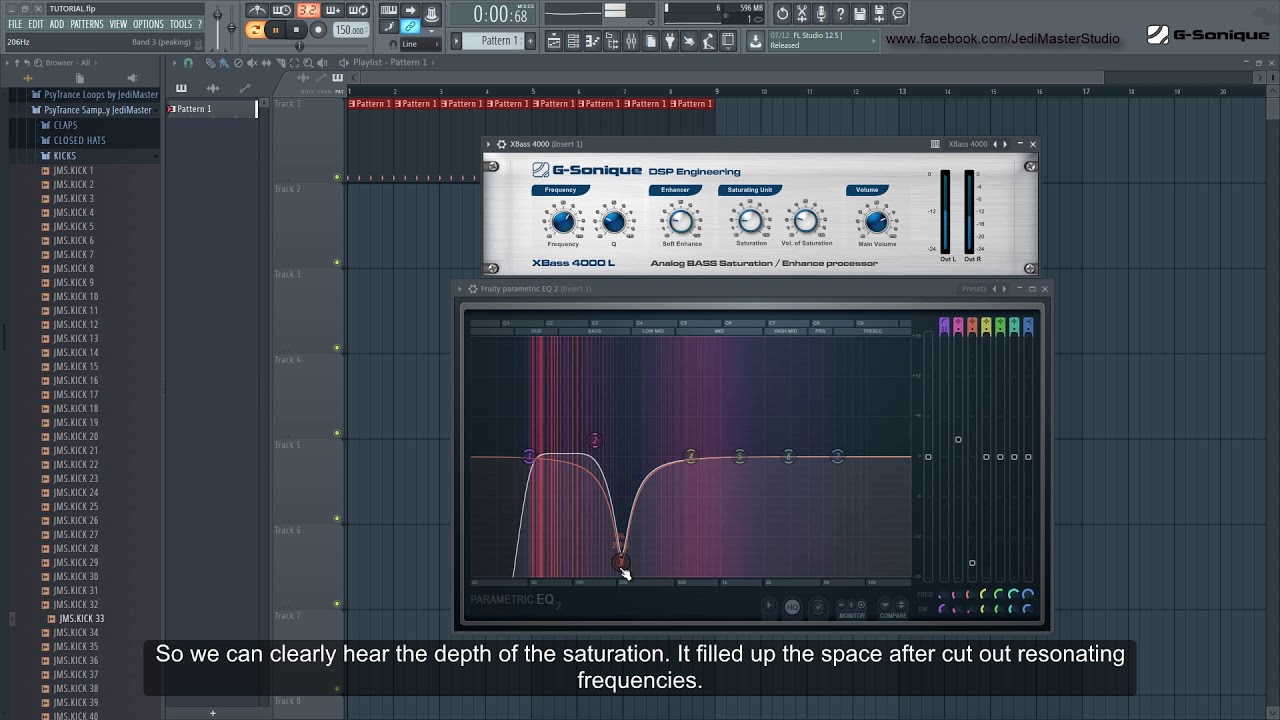
Task: Adjust the XBass Soft Enhance knob
Action: pos(681,221)
